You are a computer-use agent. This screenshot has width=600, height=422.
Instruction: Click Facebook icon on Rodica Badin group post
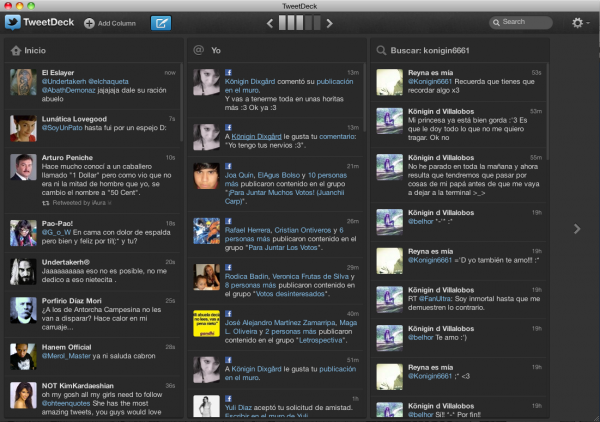(x=228, y=267)
